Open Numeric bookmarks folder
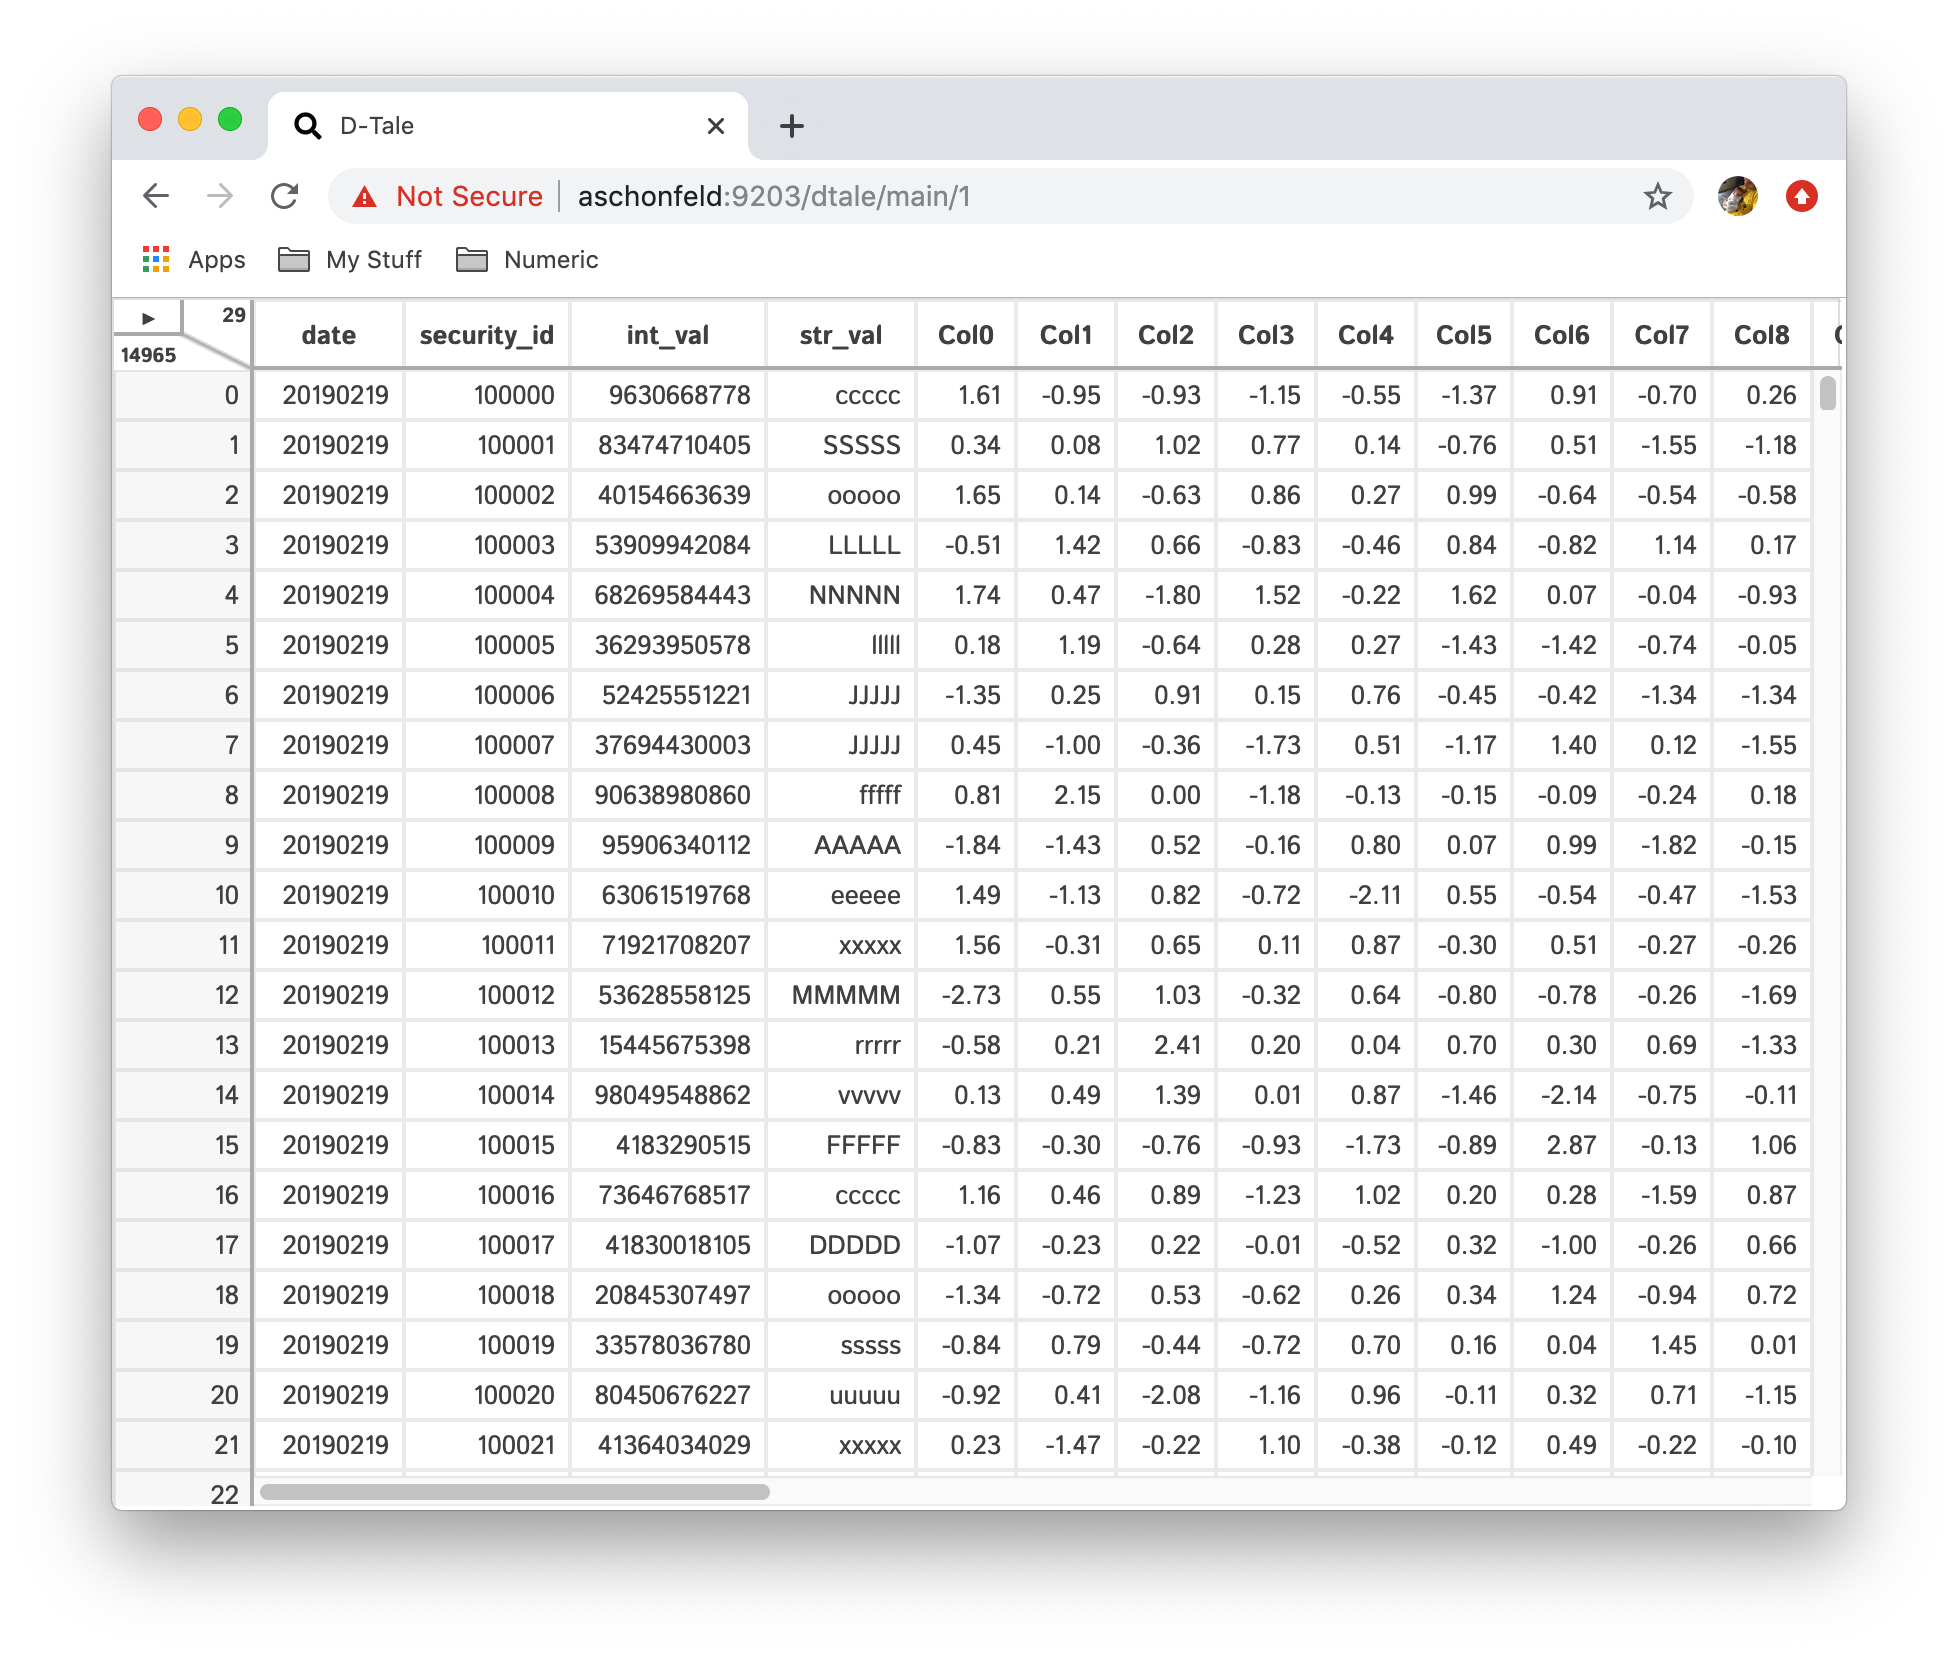 527,260
